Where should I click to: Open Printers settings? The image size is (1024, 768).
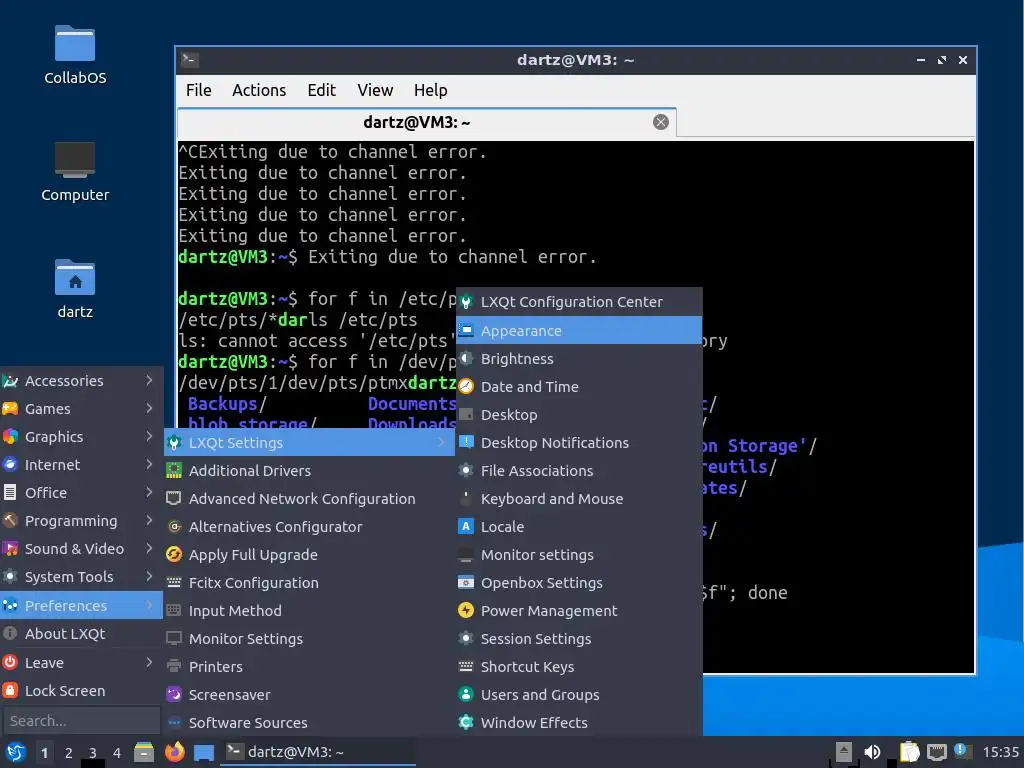click(309, 667)
